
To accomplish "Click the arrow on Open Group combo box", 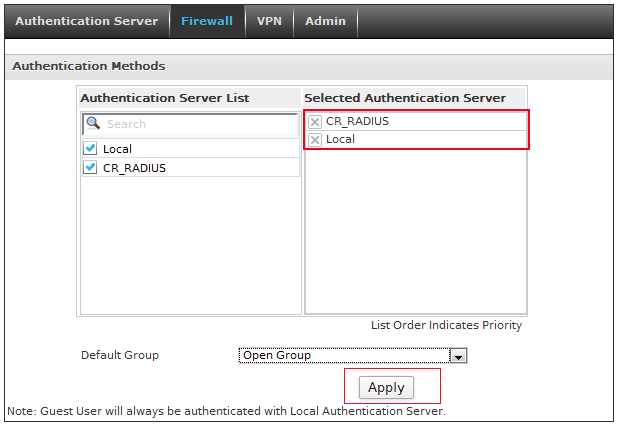I will [x=458, y=356].
